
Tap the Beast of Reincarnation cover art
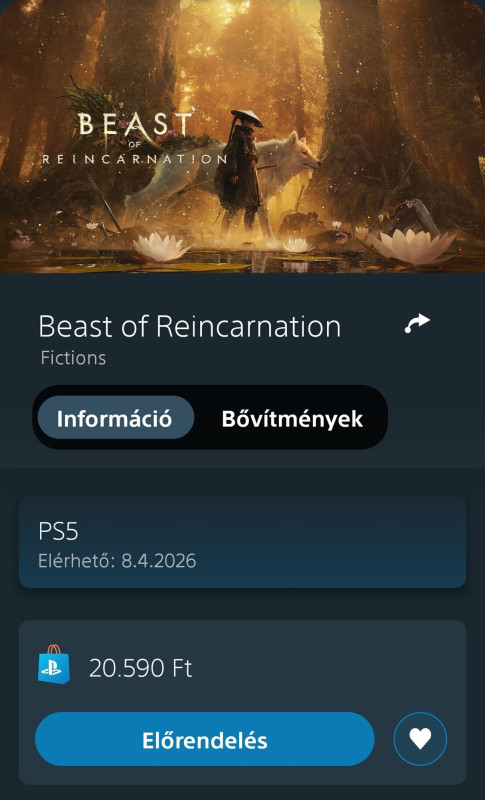[x=242, y=136]
